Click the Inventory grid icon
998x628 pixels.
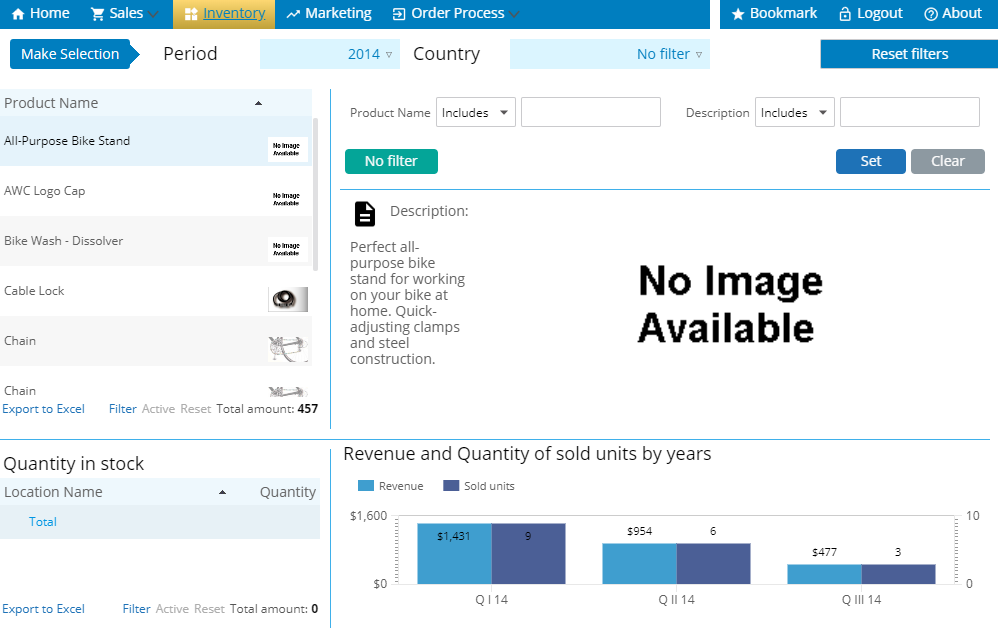(x=190, y=14)
